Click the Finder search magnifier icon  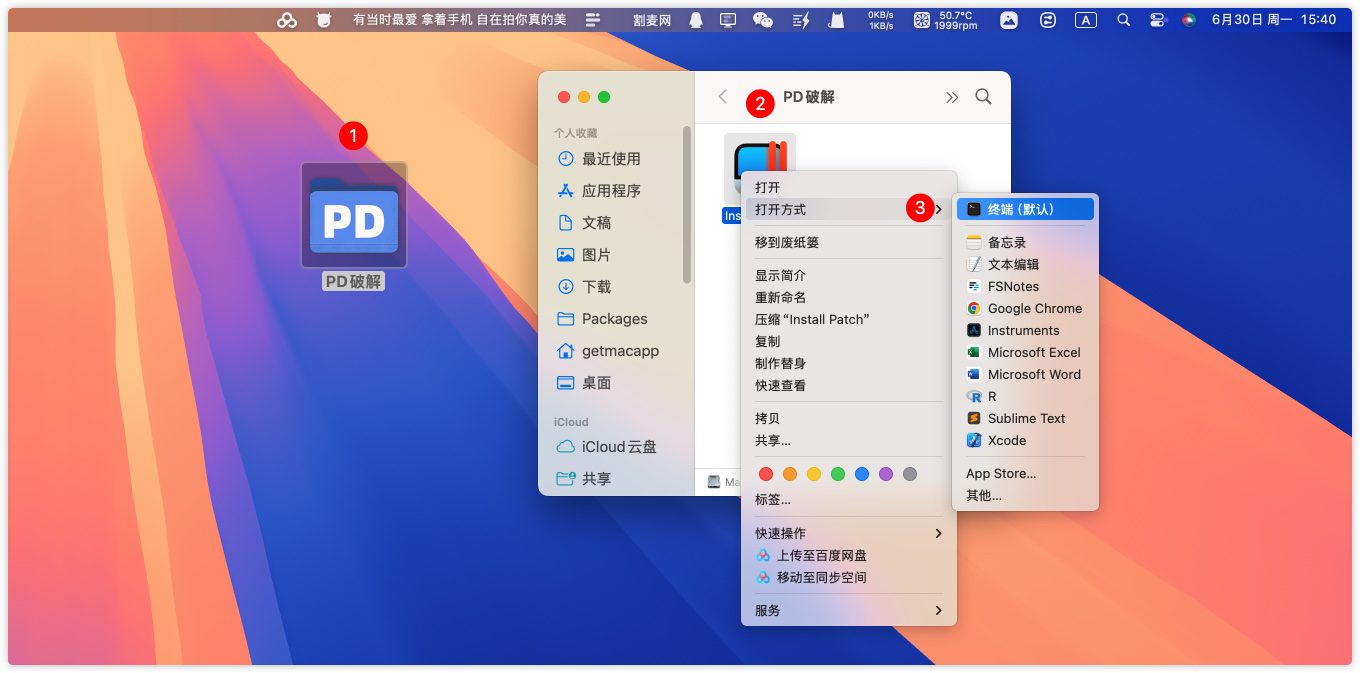[983, 97]
